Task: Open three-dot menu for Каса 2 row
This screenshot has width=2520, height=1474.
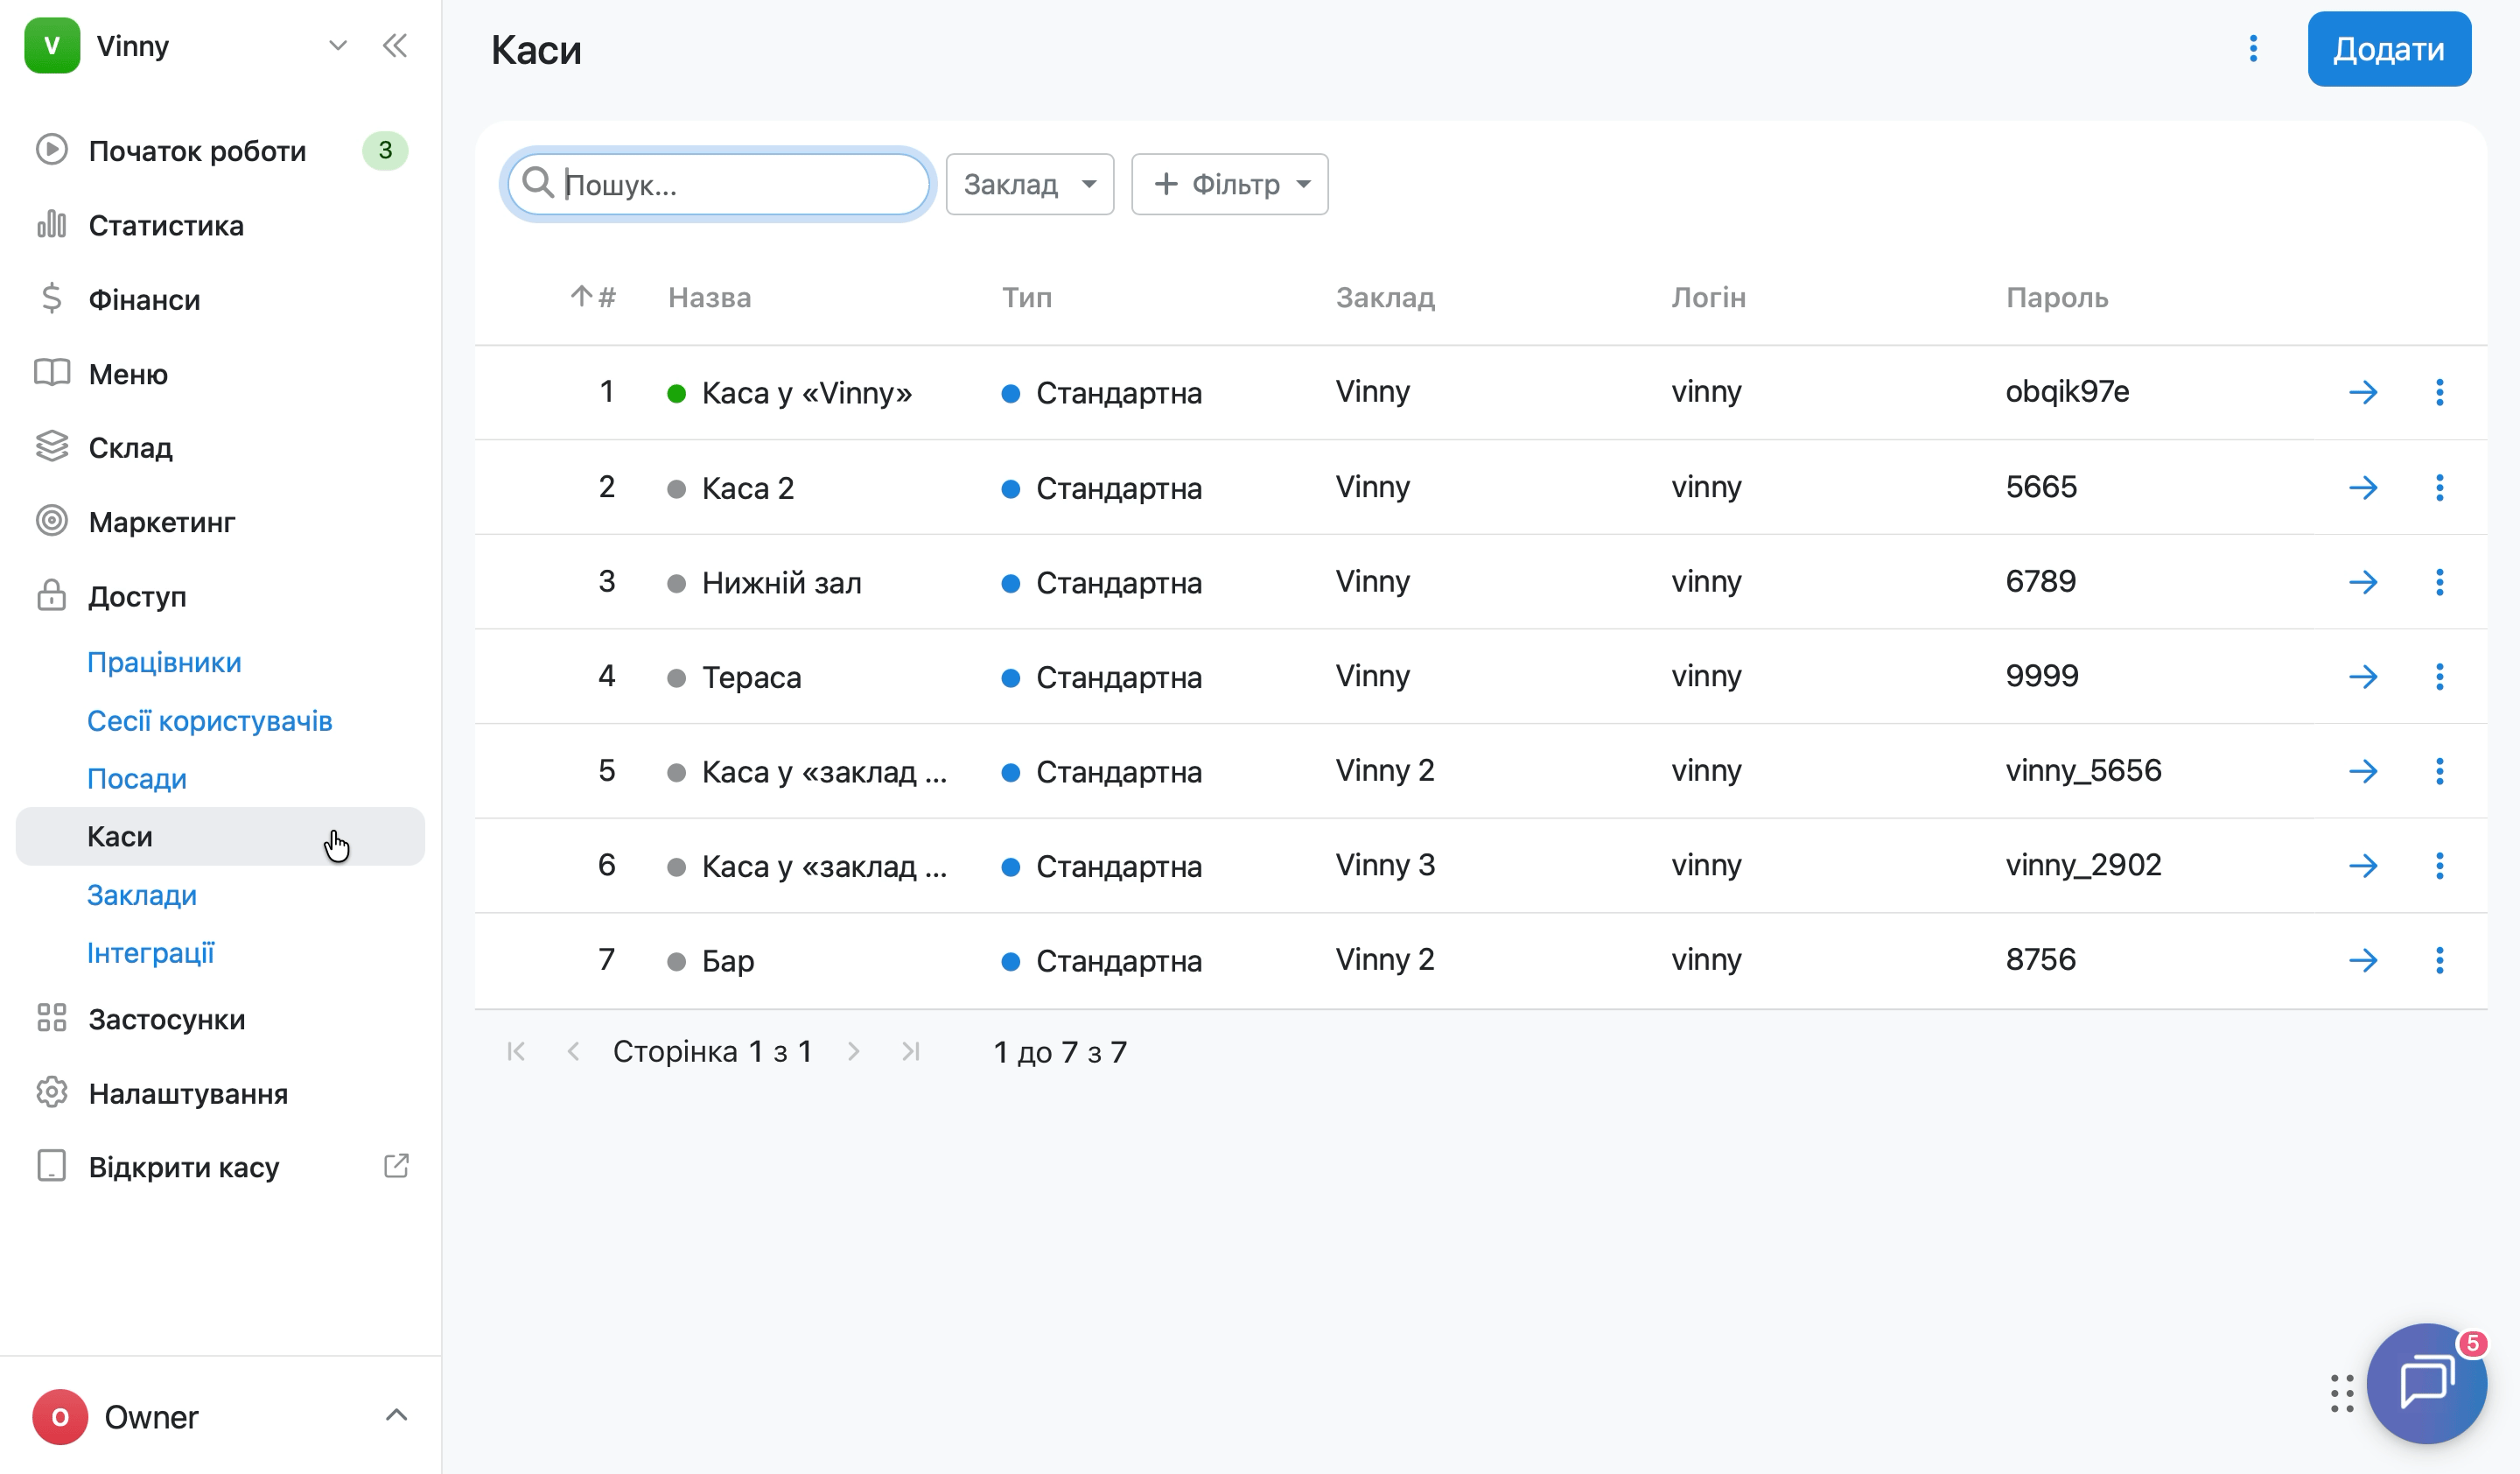Action: [x=2440, y=487]
